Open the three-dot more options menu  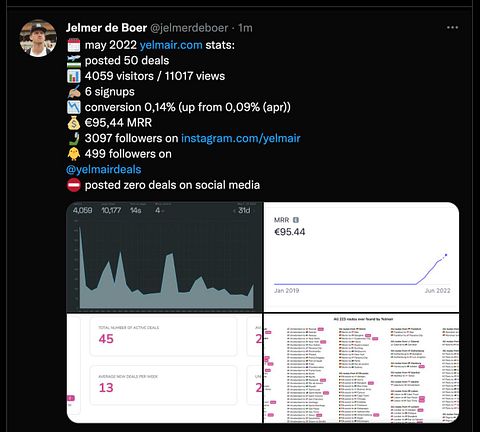(452, 28)
